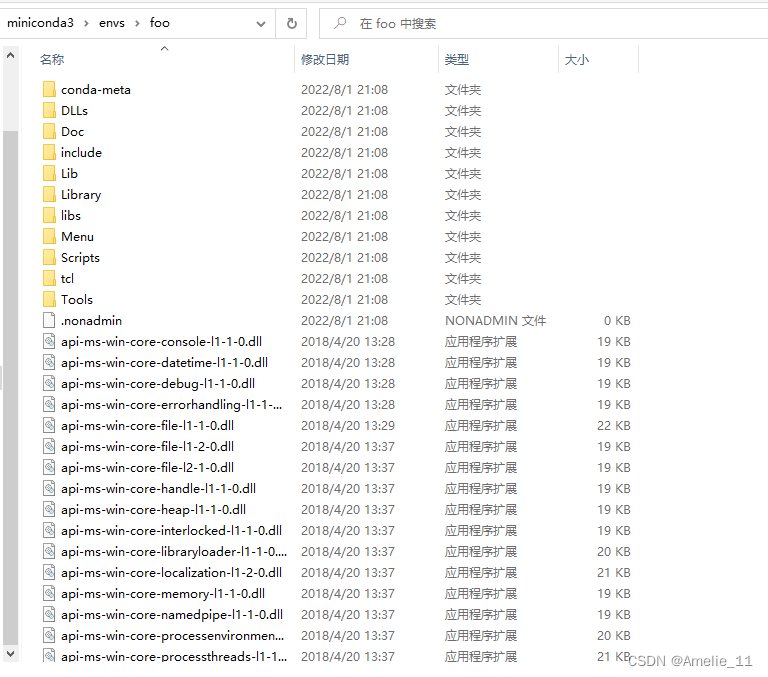Click the Scripts folder icon

click(x=49, y=258)
